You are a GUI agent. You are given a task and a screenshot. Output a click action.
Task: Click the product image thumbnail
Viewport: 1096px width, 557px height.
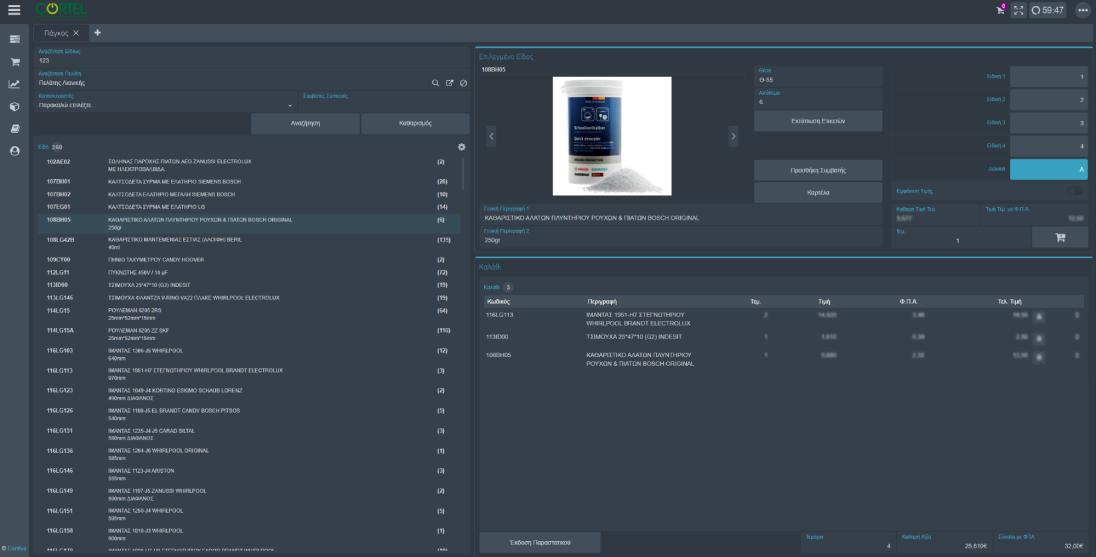click(x=611, y=136)
